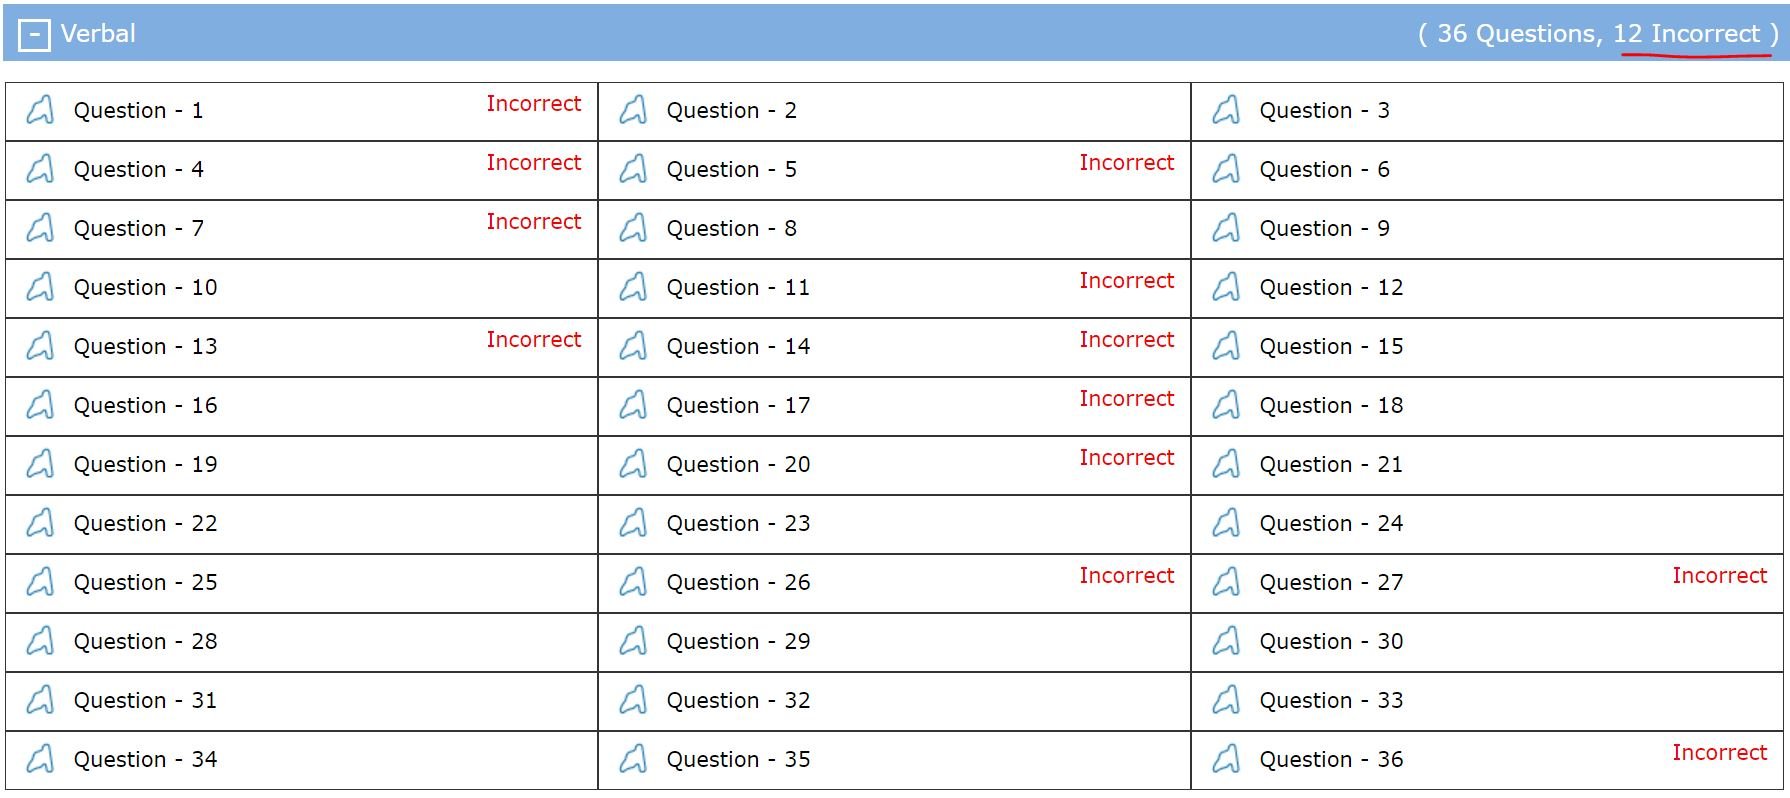Select the icon next to Question 9
The image size is (1790, 798).
click(x=1226, y=228)
